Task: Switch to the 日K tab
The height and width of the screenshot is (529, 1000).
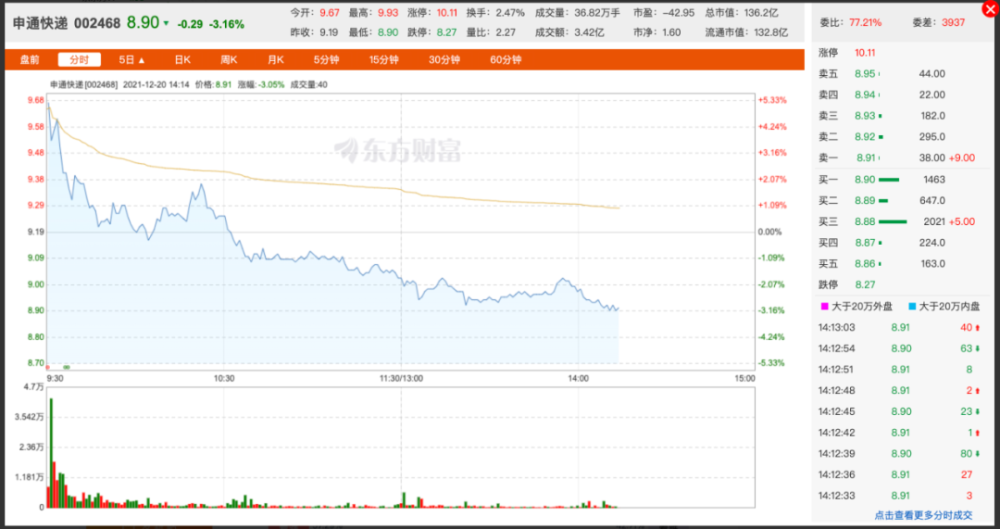Action: pos(183,60)
